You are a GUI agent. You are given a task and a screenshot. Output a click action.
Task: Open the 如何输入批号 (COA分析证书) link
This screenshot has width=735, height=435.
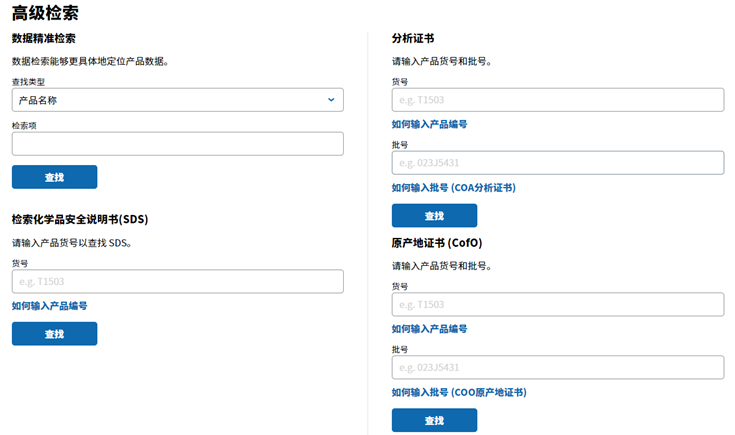(453, 188)
